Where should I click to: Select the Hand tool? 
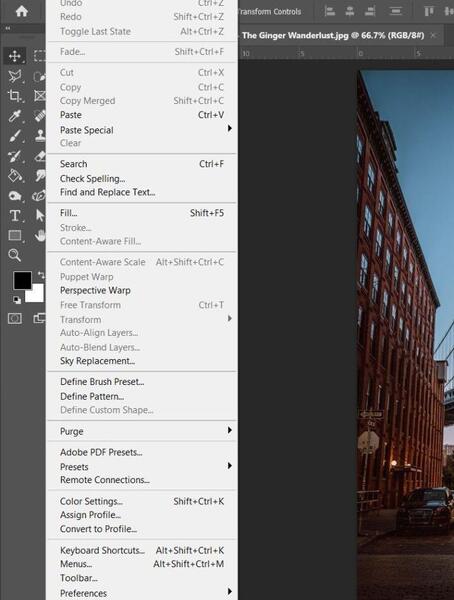(40, 235)
